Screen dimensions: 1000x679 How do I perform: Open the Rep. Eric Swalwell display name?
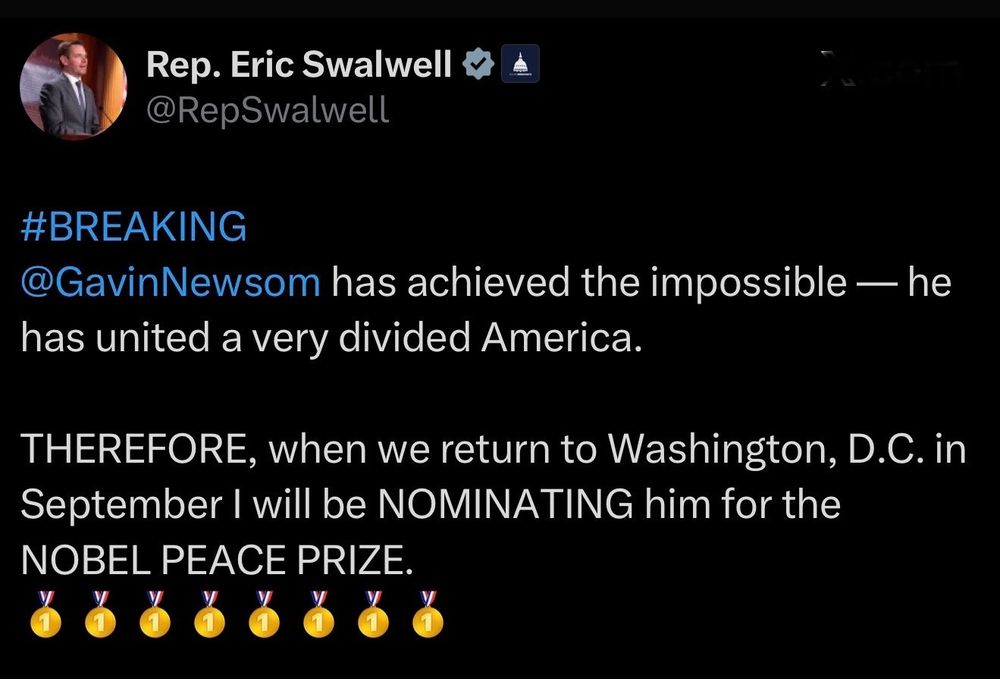(x=298, y=64)
